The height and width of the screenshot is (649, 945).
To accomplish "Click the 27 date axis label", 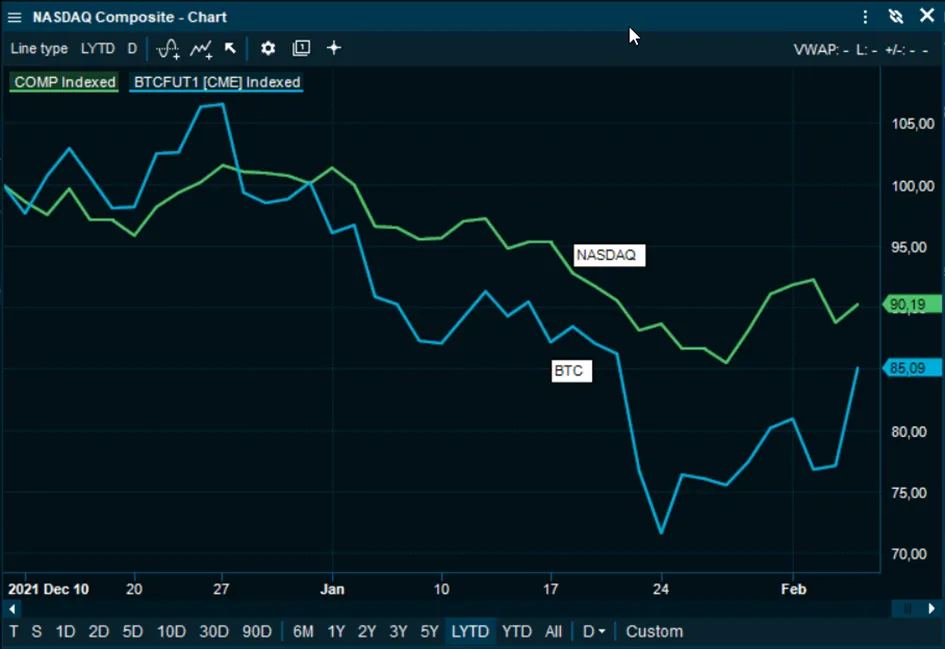I will point(221,589).
